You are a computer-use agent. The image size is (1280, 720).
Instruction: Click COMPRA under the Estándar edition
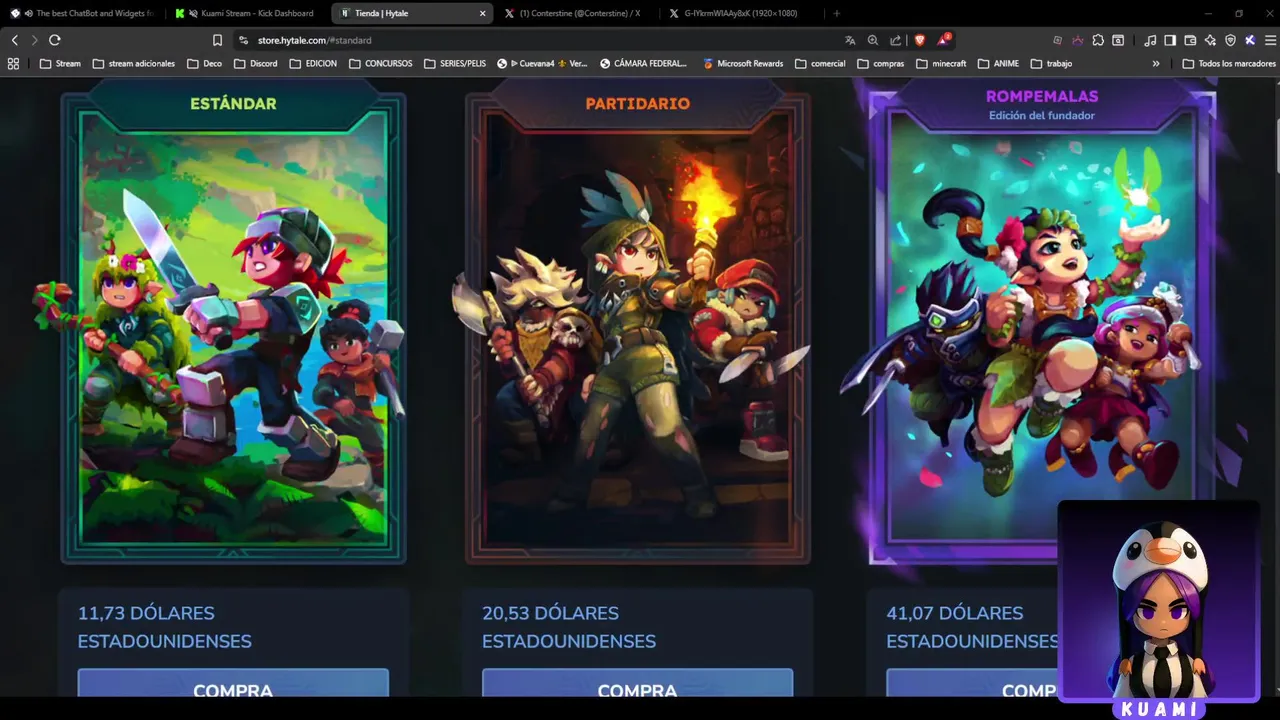[233, 684]
